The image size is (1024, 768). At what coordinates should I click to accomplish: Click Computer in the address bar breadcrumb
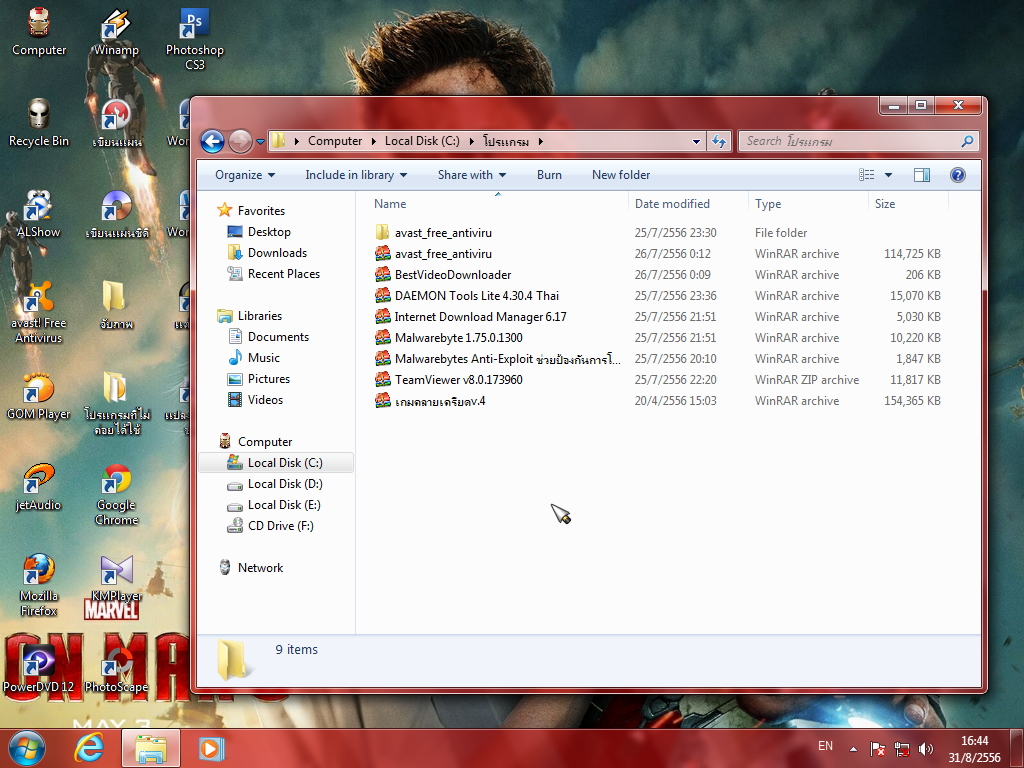[x=335, y=141]
